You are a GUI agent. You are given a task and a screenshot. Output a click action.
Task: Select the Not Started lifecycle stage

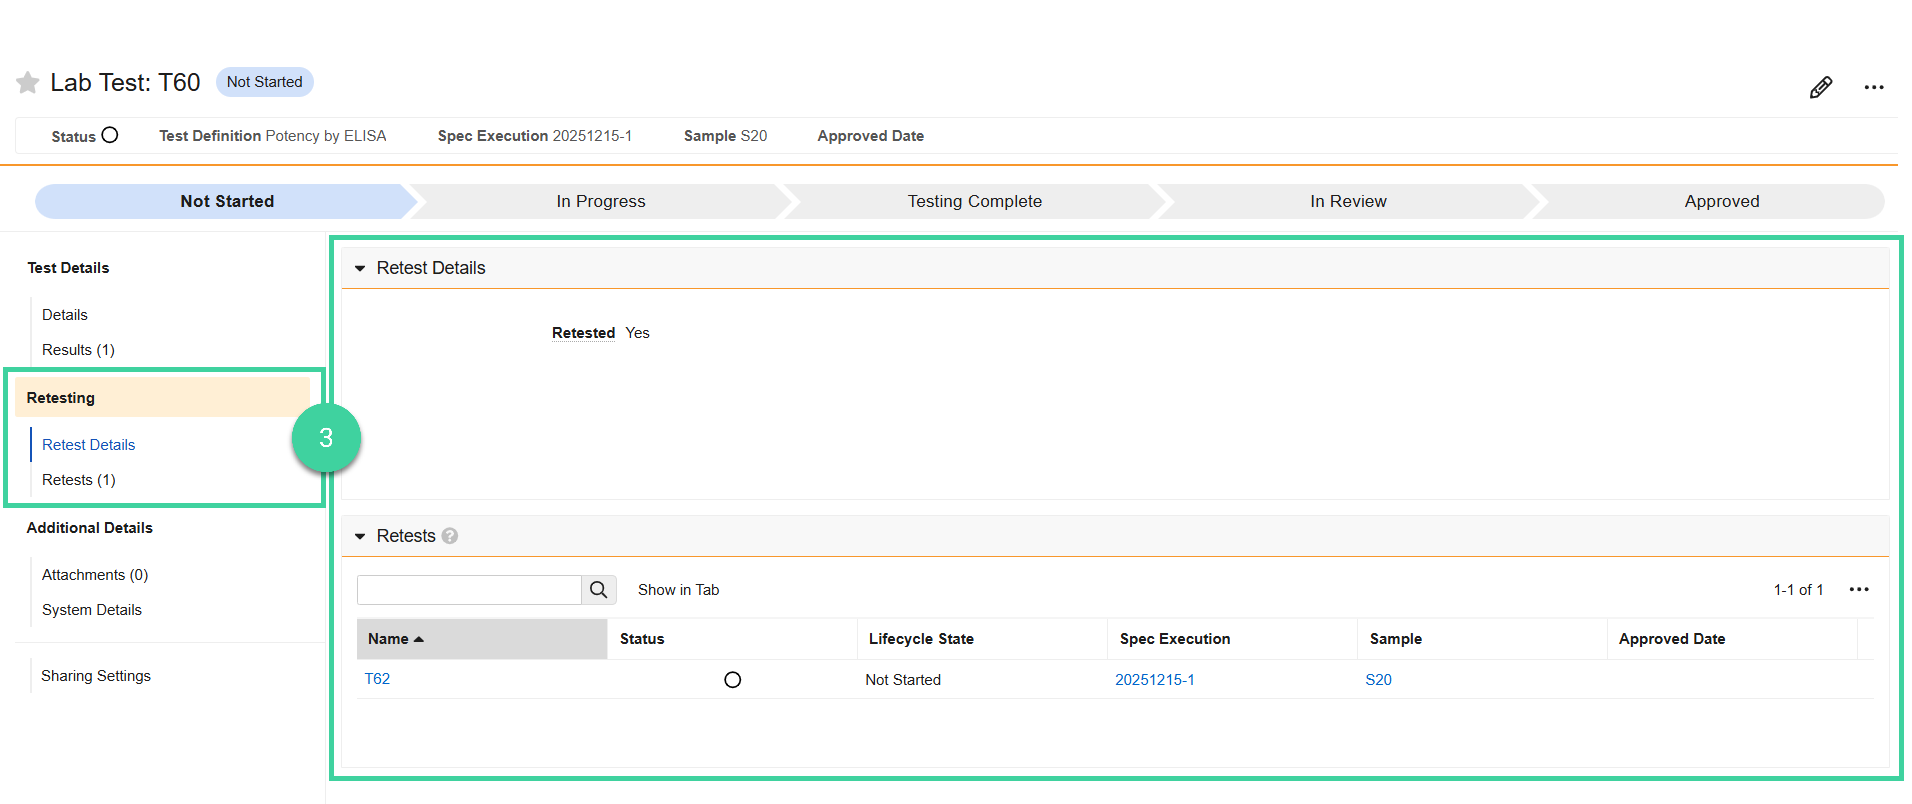(x=227, y=201)
